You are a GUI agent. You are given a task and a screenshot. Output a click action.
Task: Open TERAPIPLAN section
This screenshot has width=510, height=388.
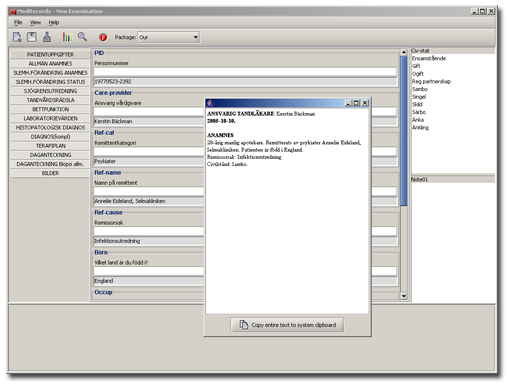[x=50, y=146]
